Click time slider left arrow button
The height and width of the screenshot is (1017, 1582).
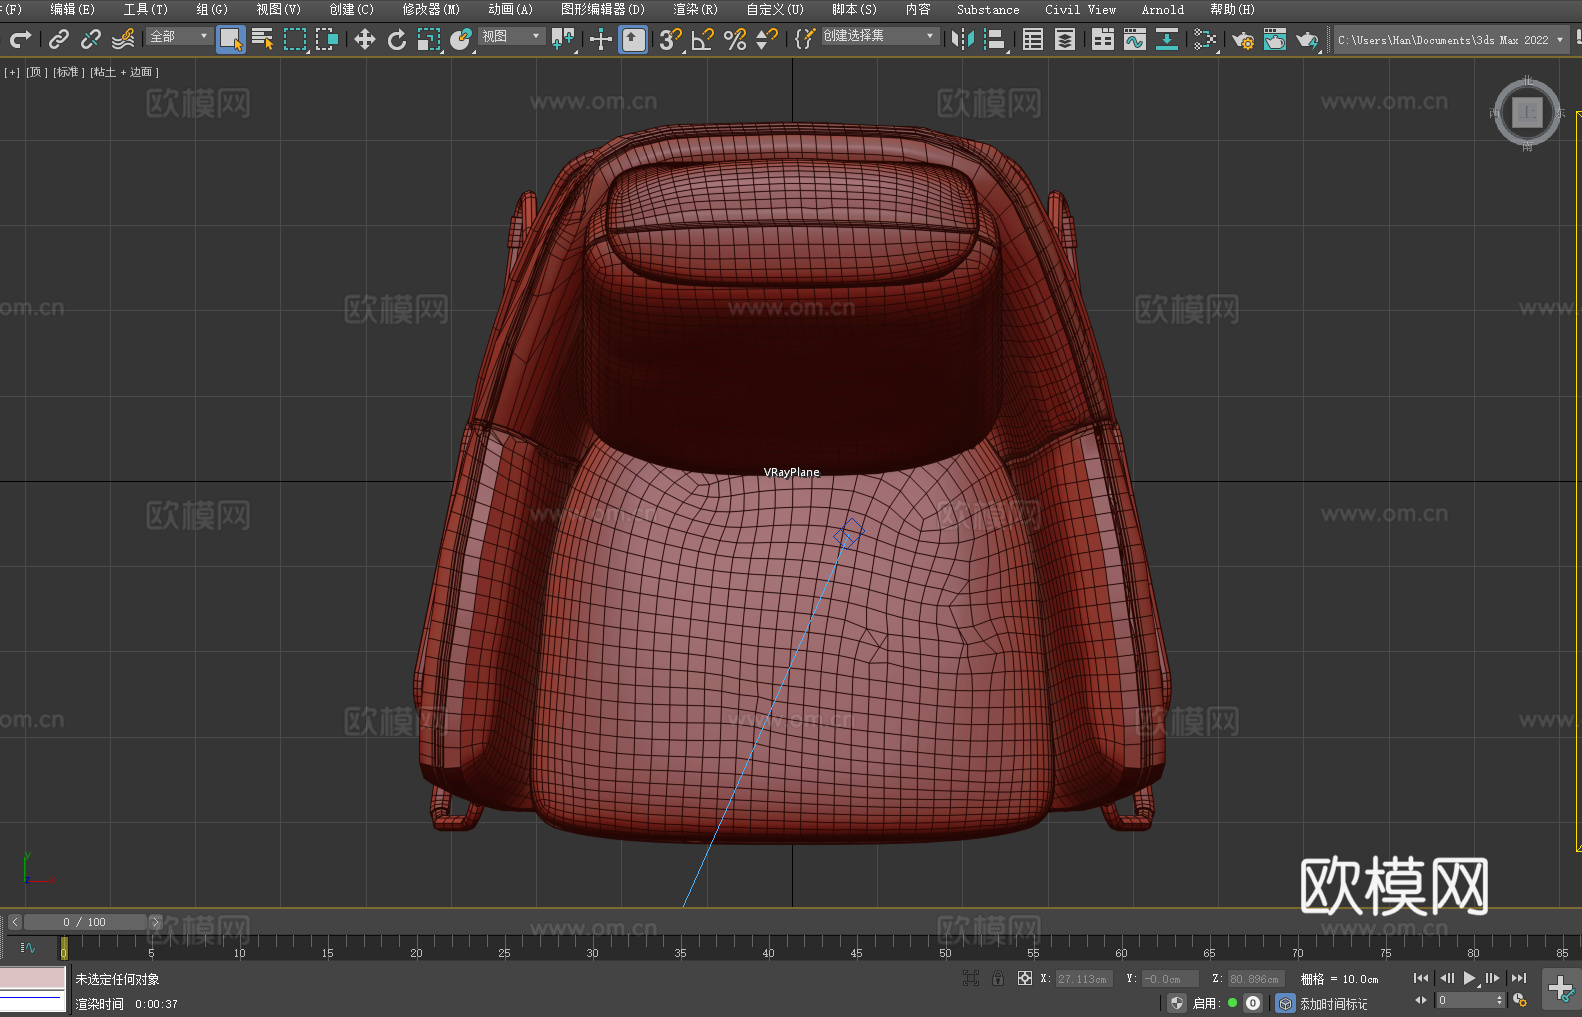coord(15,922)
